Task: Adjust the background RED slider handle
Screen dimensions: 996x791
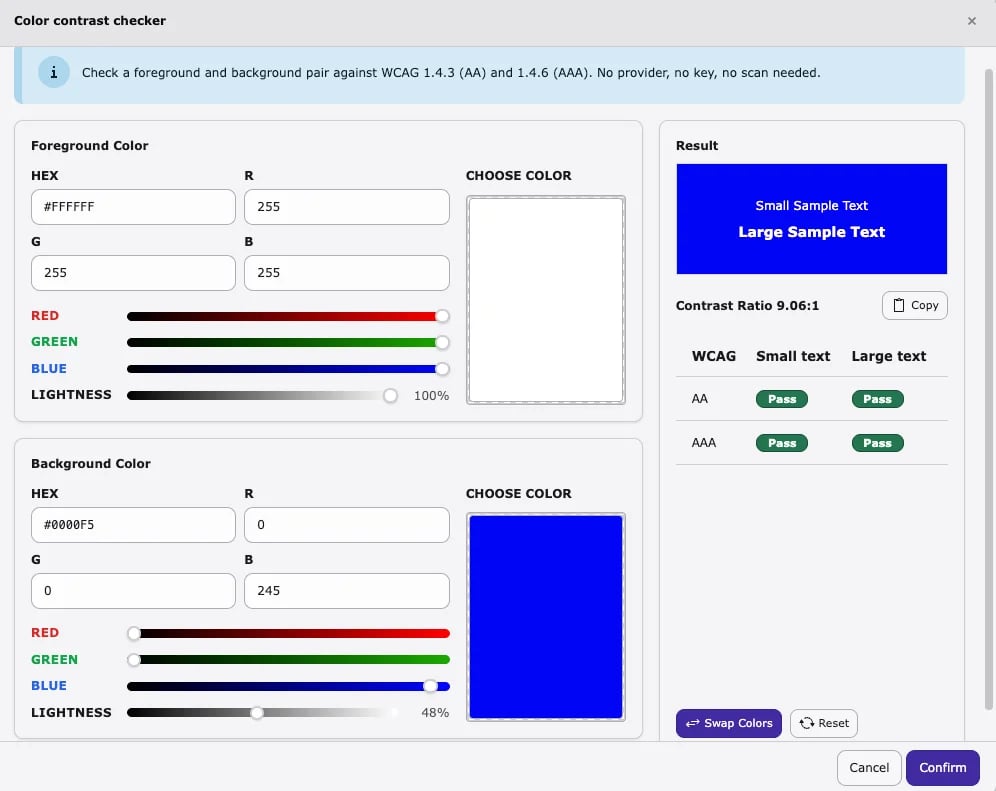Action: pyautogui.click(x=133, y=633)
